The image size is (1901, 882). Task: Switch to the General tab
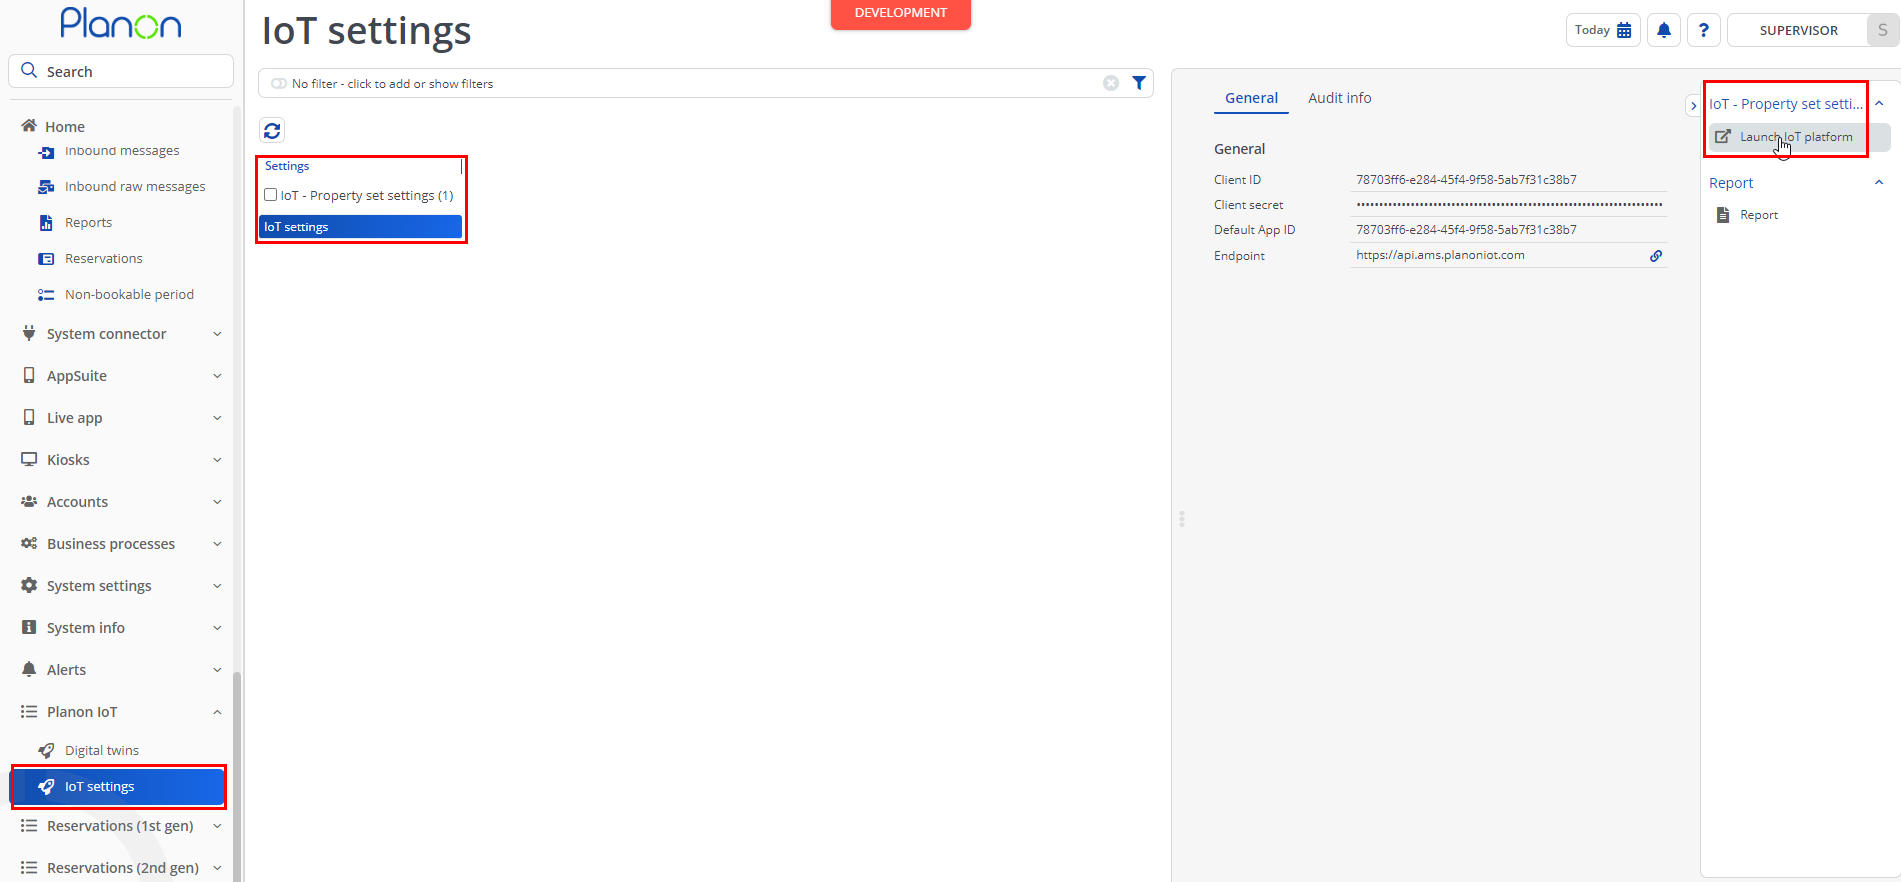coord(1251,98)
